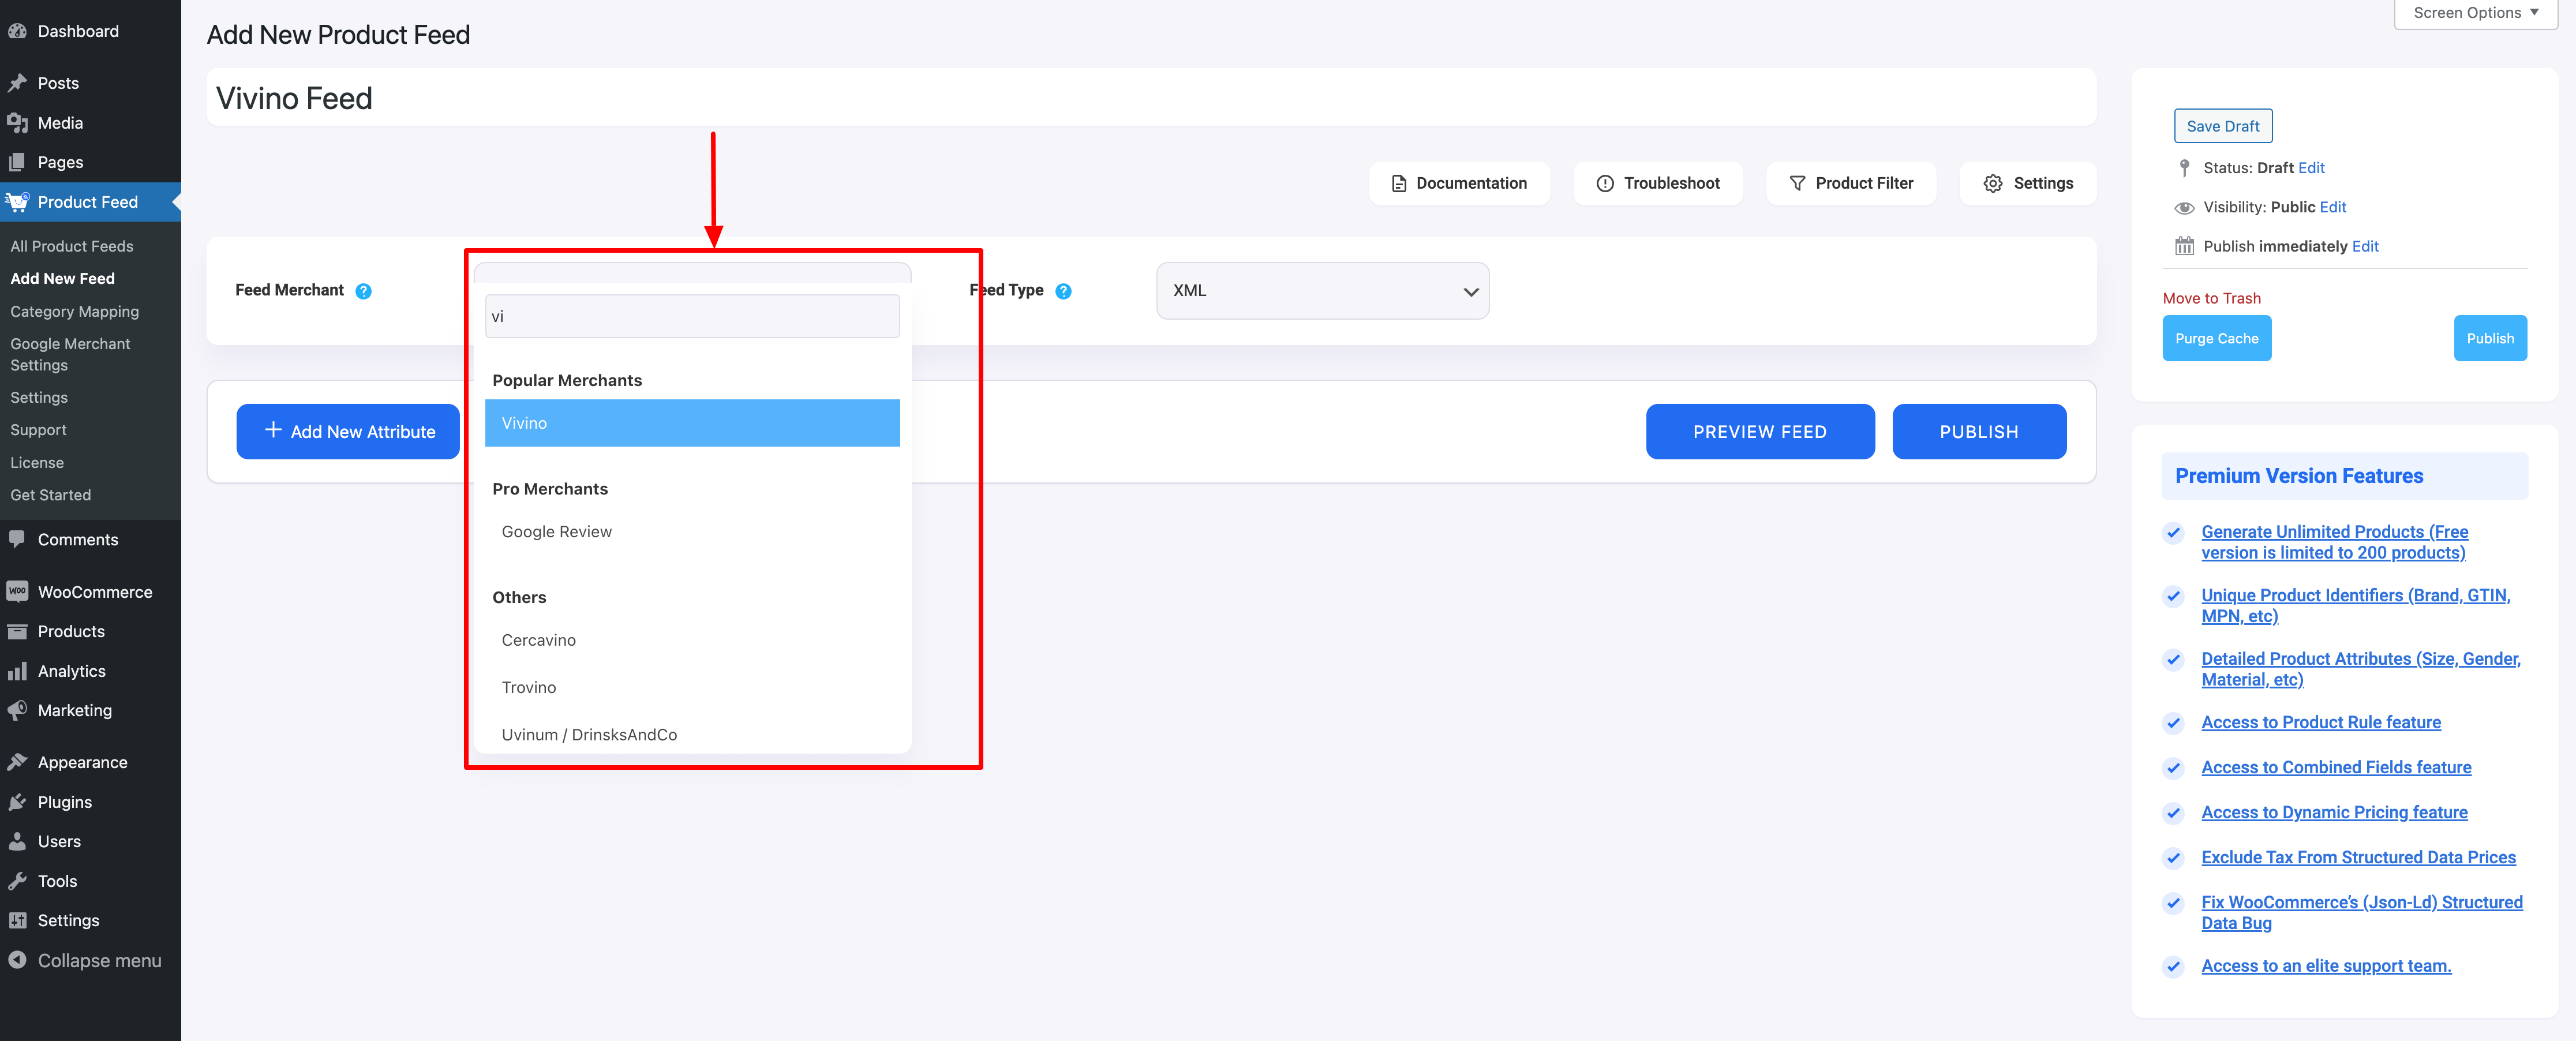The width and height of the screenshot is (2576, 1041).
Task: Click the Users person icon
Action: click(17, 841)
